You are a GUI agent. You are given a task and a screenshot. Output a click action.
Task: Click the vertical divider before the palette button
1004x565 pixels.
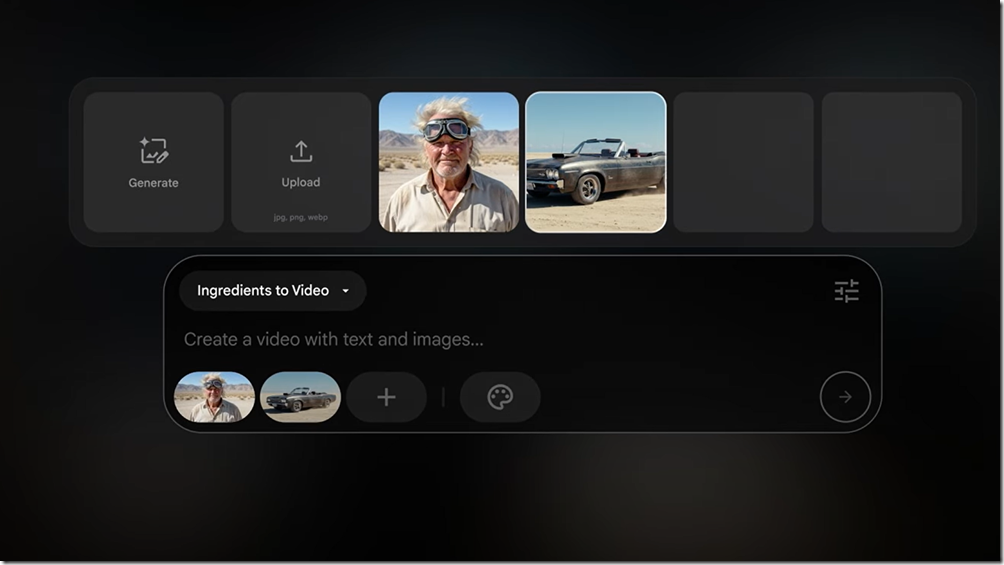(x=443, y=397)
